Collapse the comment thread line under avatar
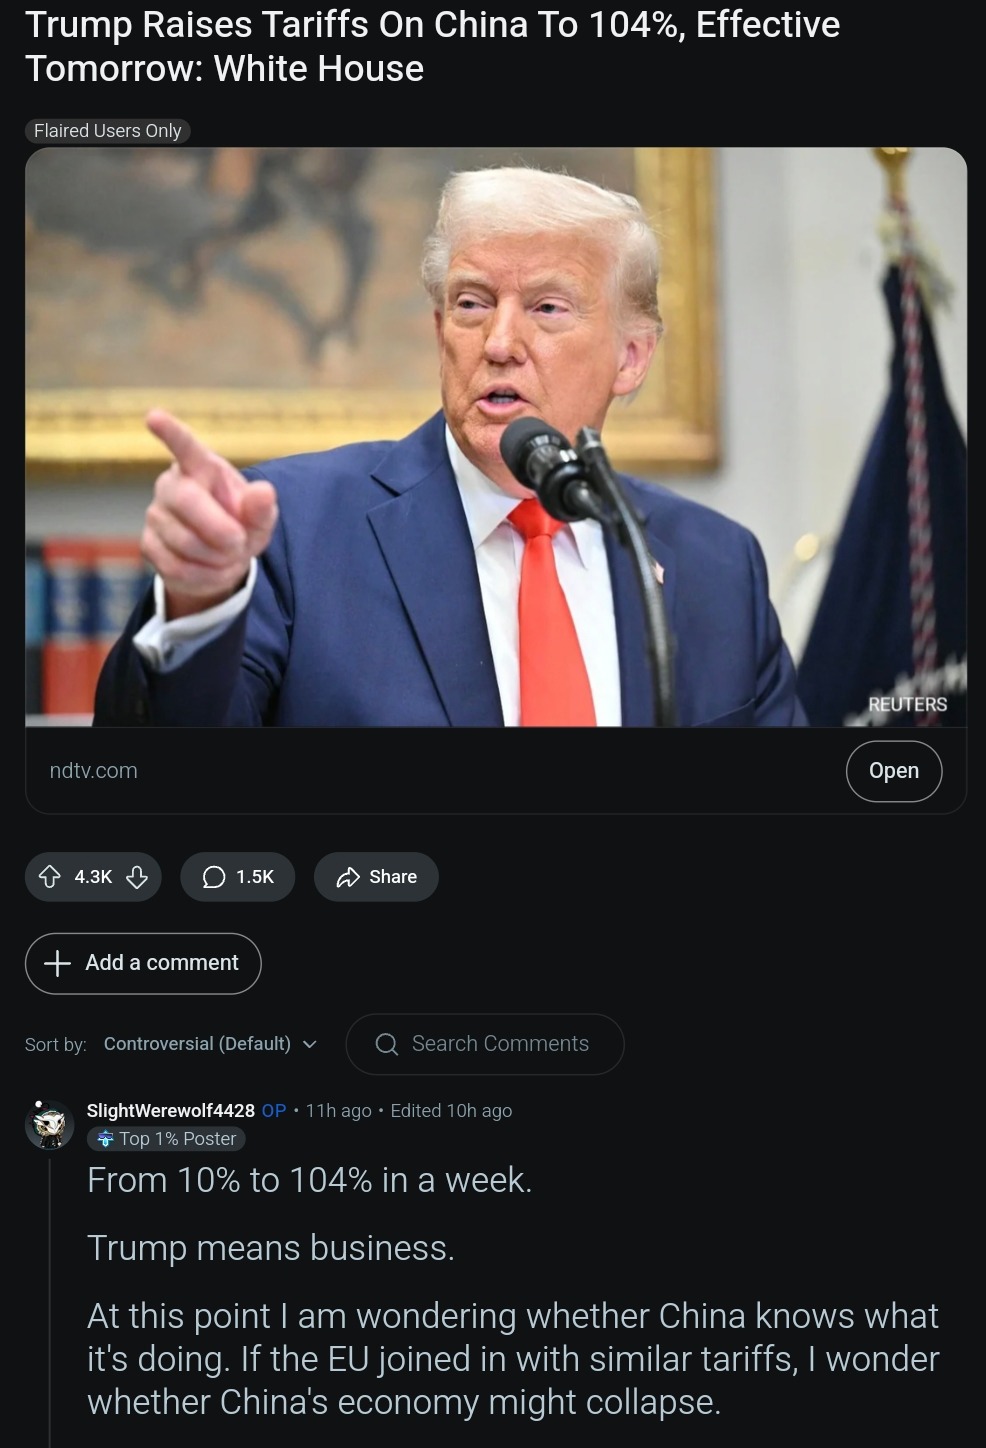This screenshot has height=1448, width=986. (x=50, y=1300)
